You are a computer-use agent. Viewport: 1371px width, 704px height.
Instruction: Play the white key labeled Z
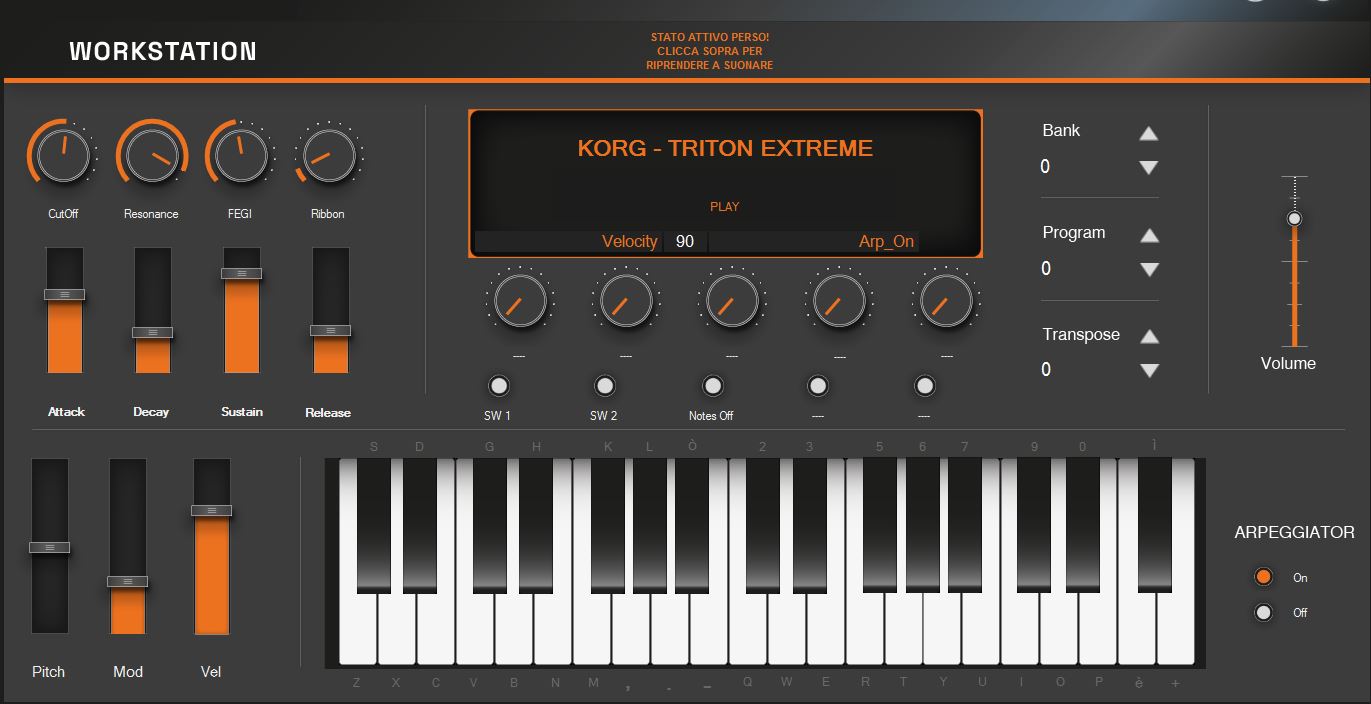(357, 630)
